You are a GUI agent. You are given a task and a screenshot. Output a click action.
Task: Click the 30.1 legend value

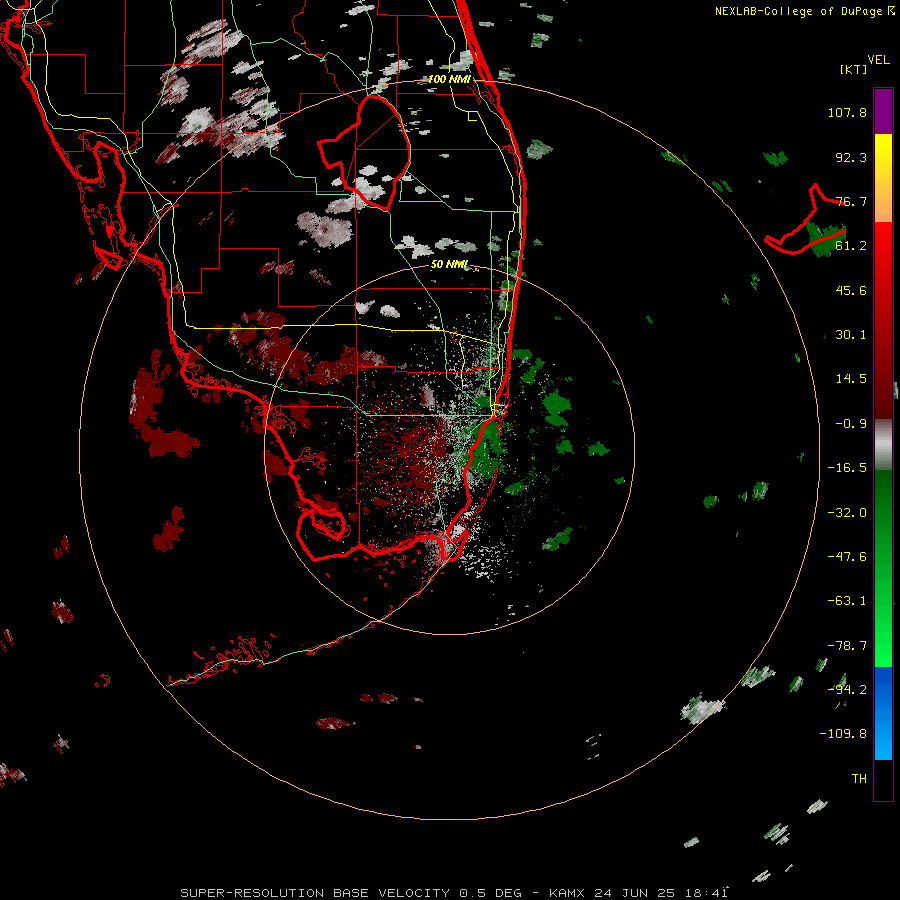click(851, 335)
